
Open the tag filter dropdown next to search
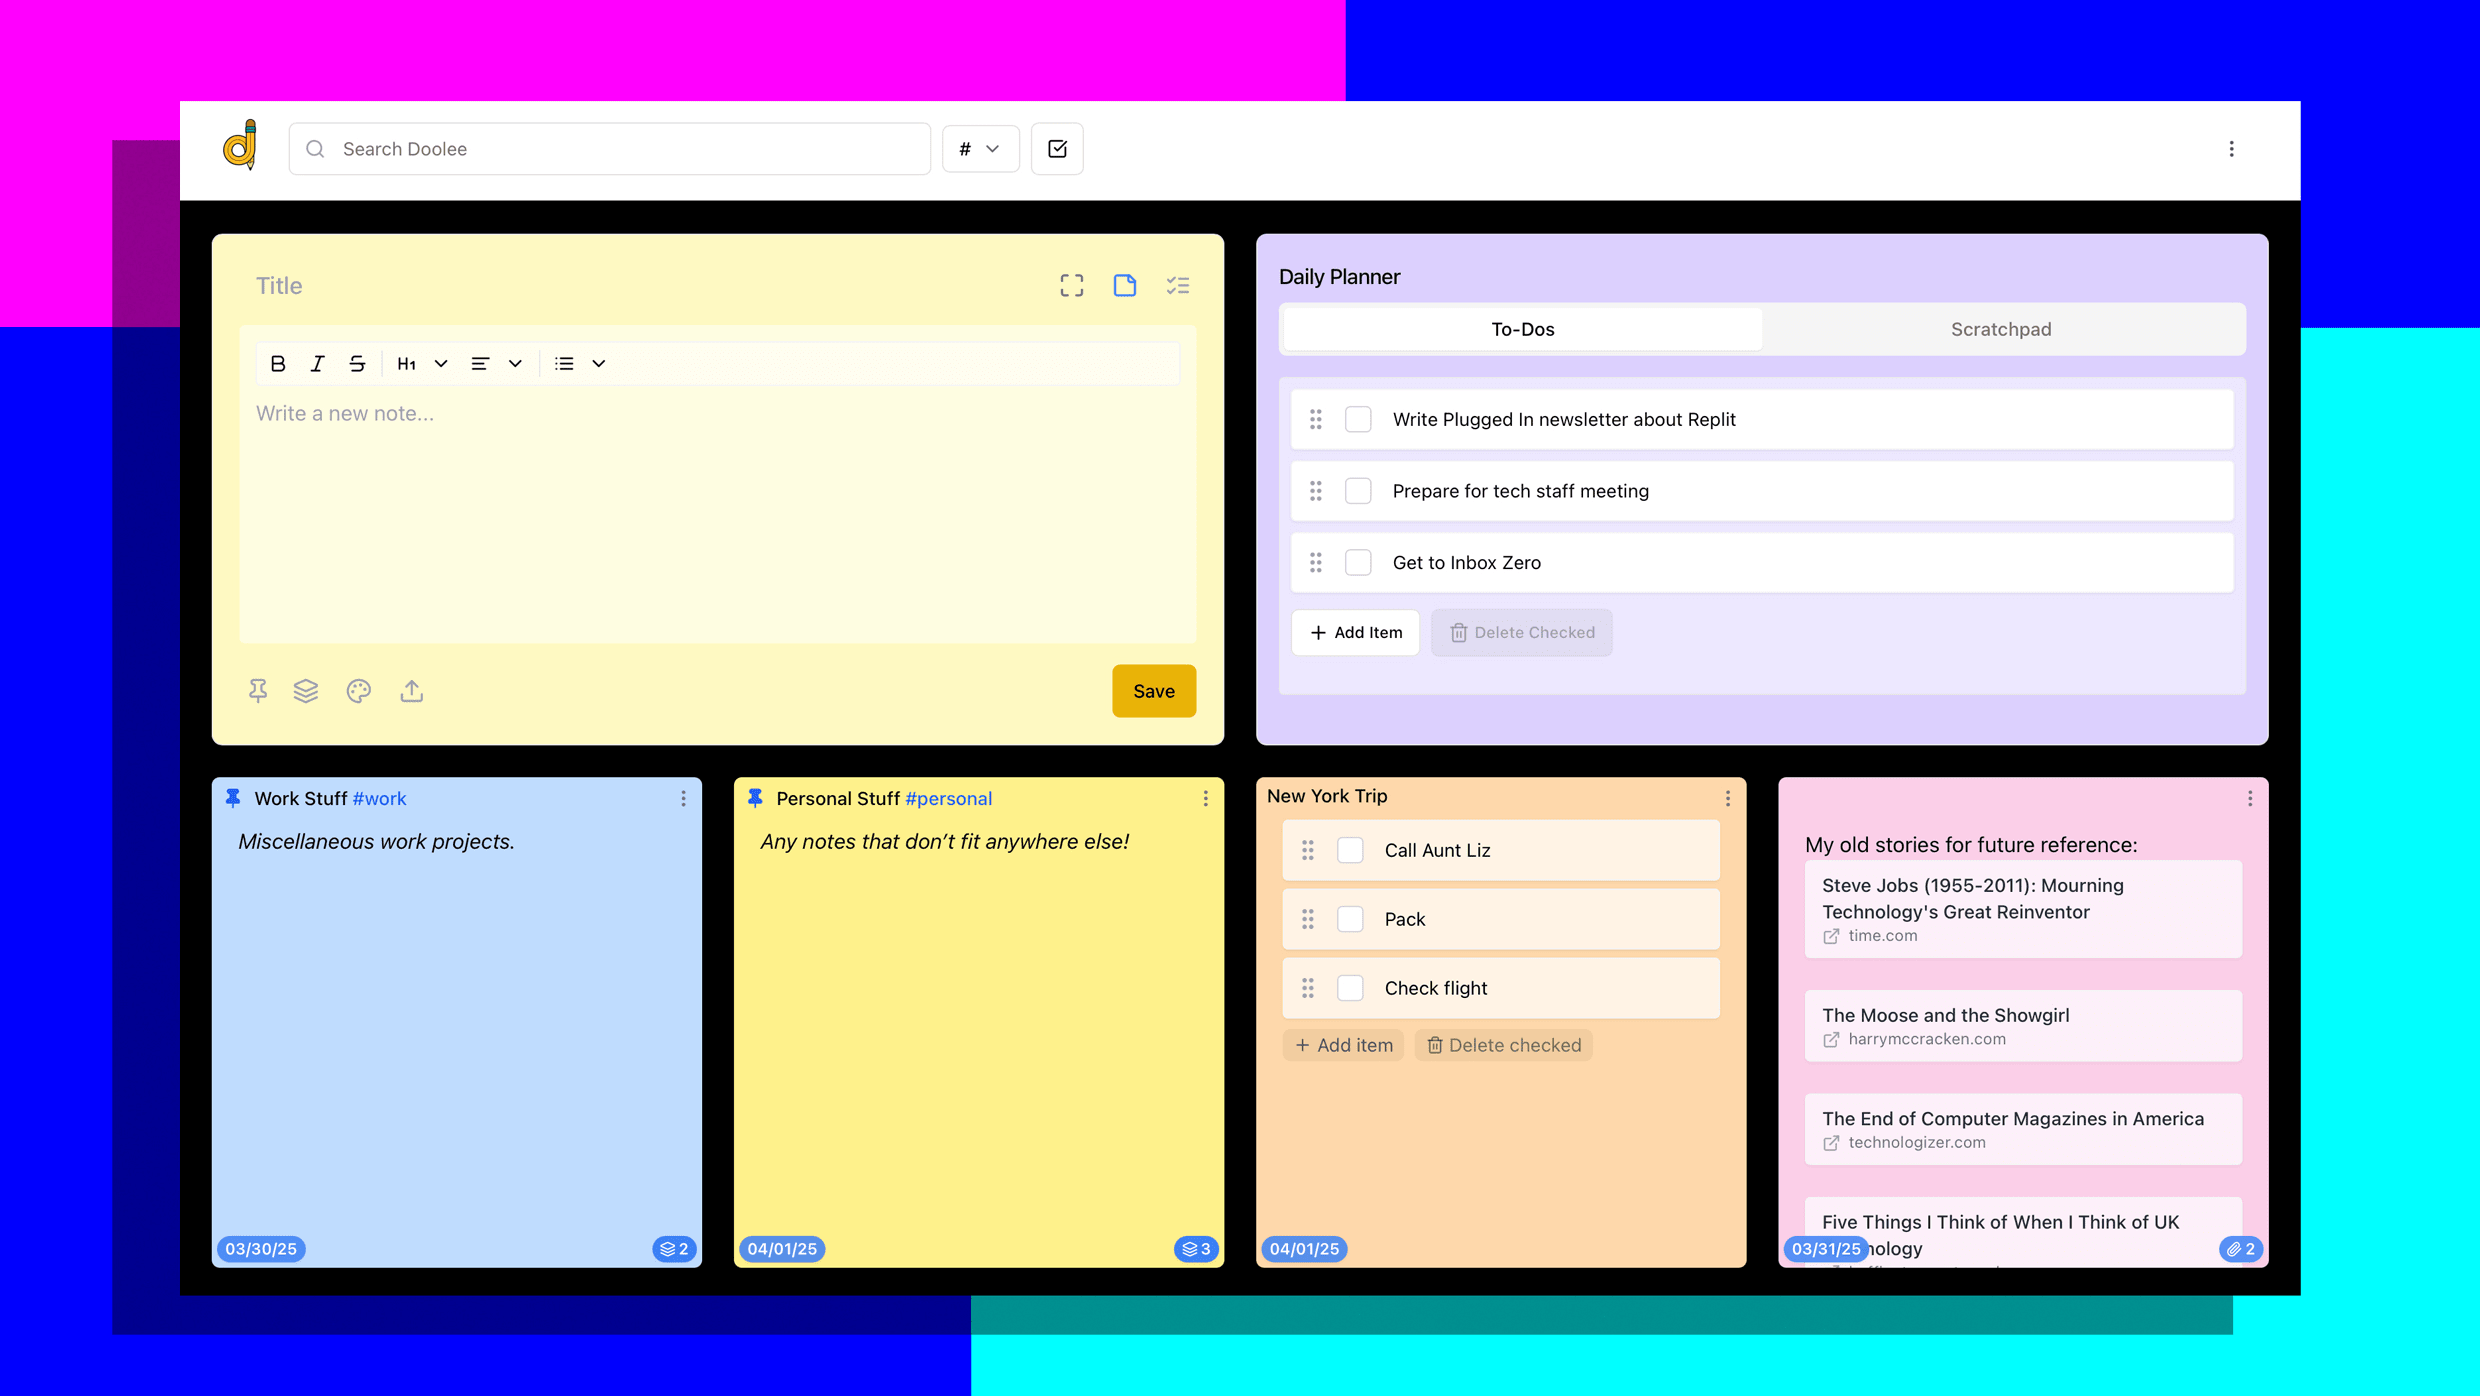[979, 148]
